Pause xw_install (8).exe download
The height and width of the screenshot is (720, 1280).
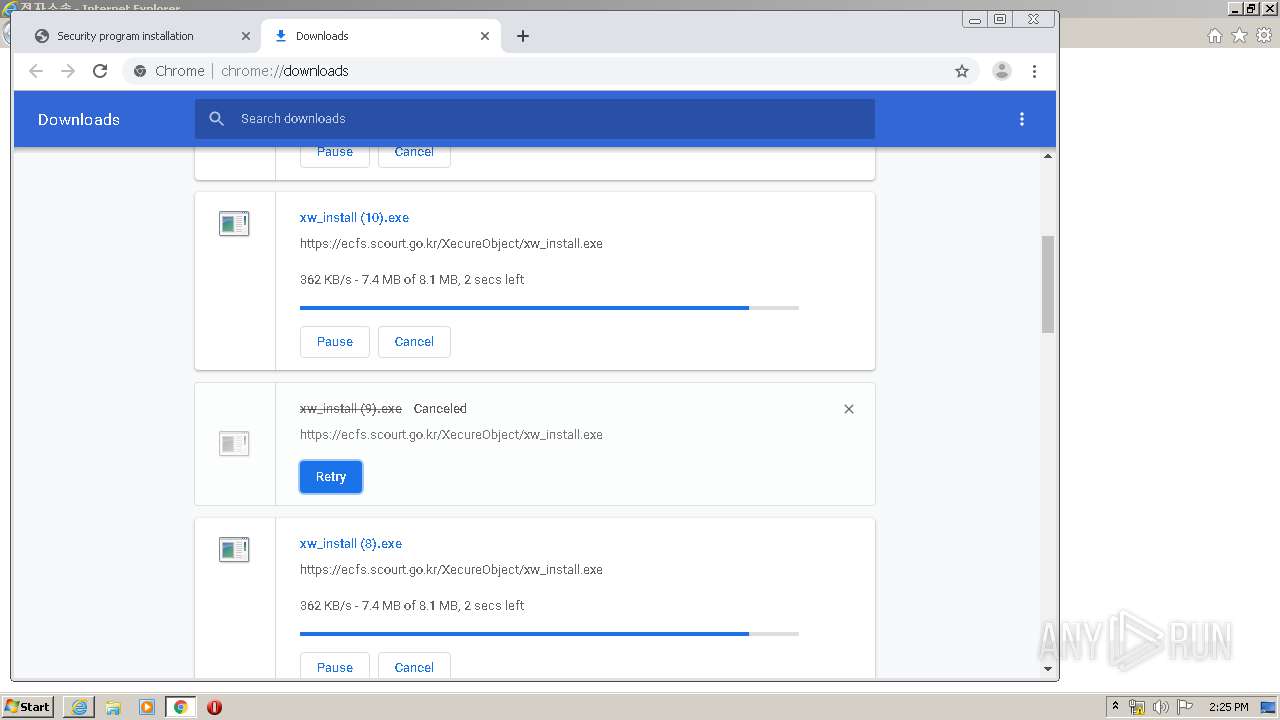[x=335, y=667]
